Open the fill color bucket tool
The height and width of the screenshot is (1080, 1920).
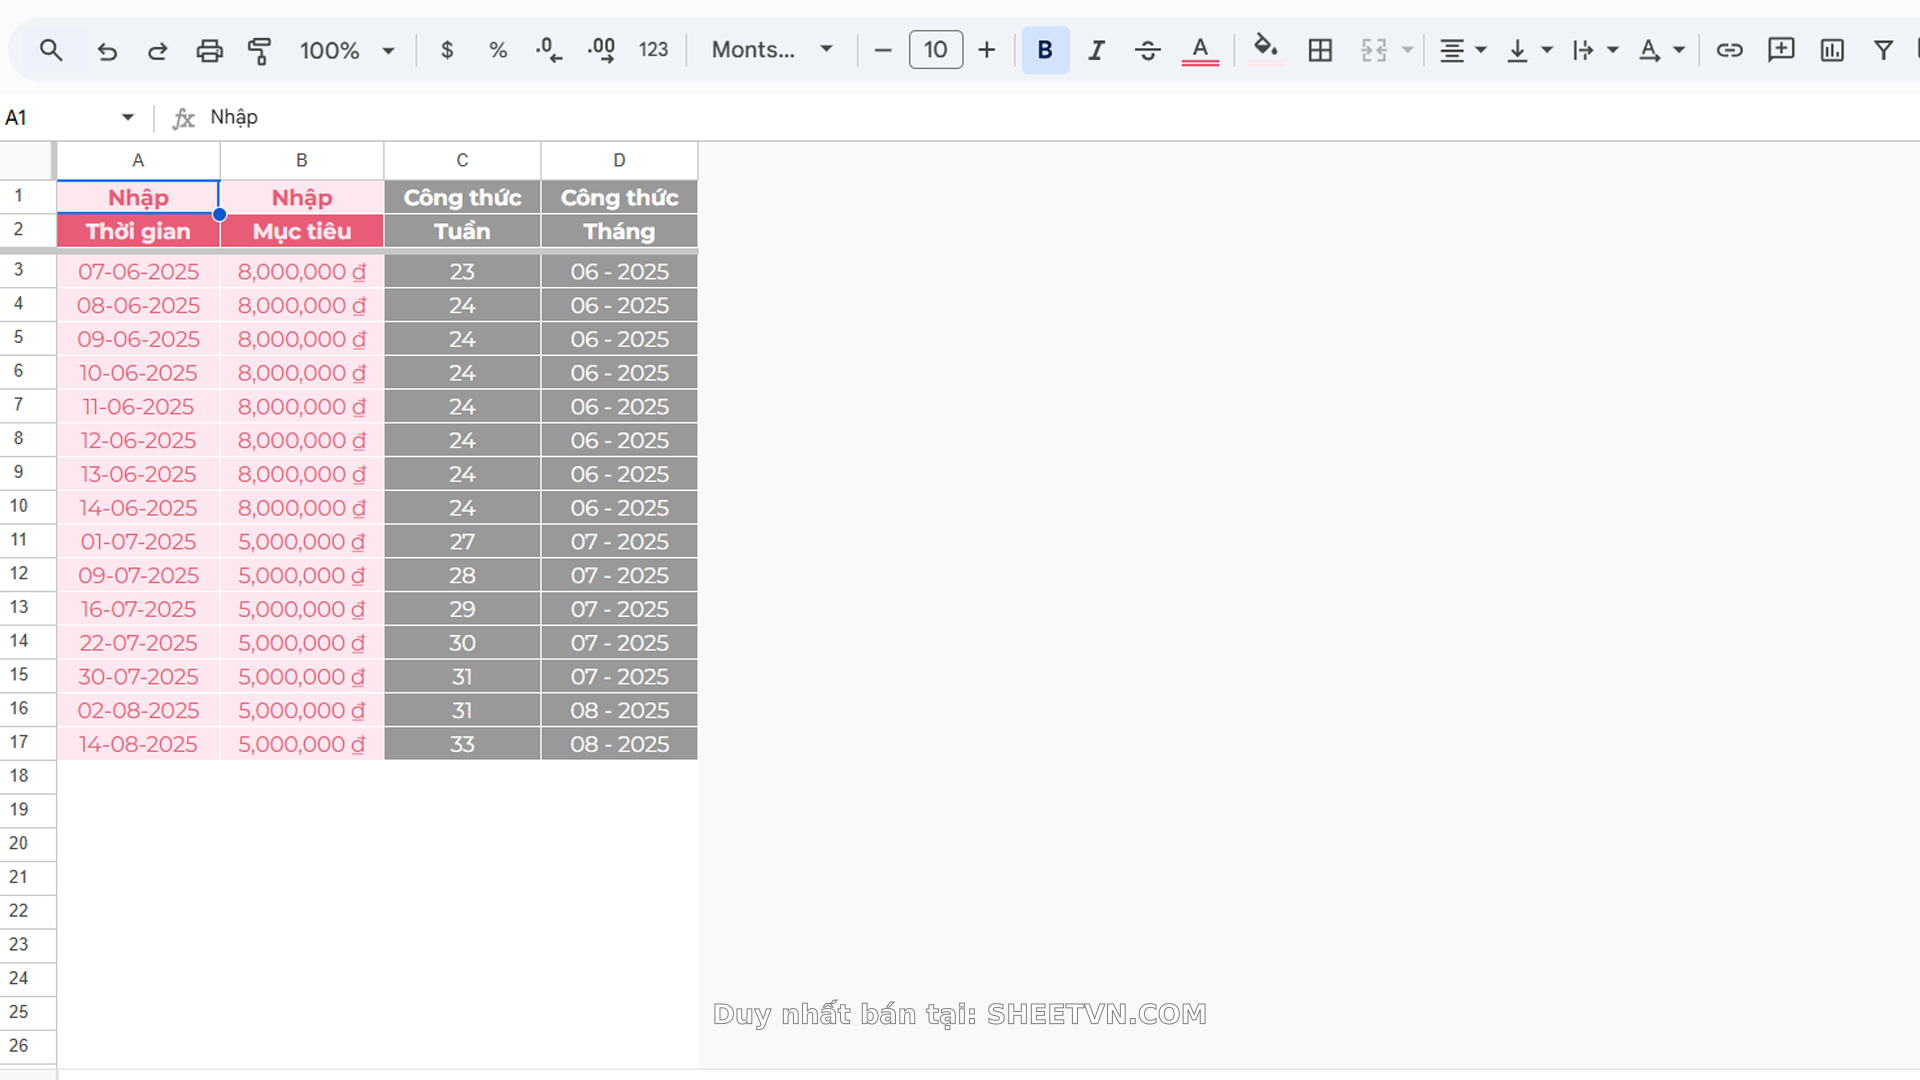(x=1266, y=49)
